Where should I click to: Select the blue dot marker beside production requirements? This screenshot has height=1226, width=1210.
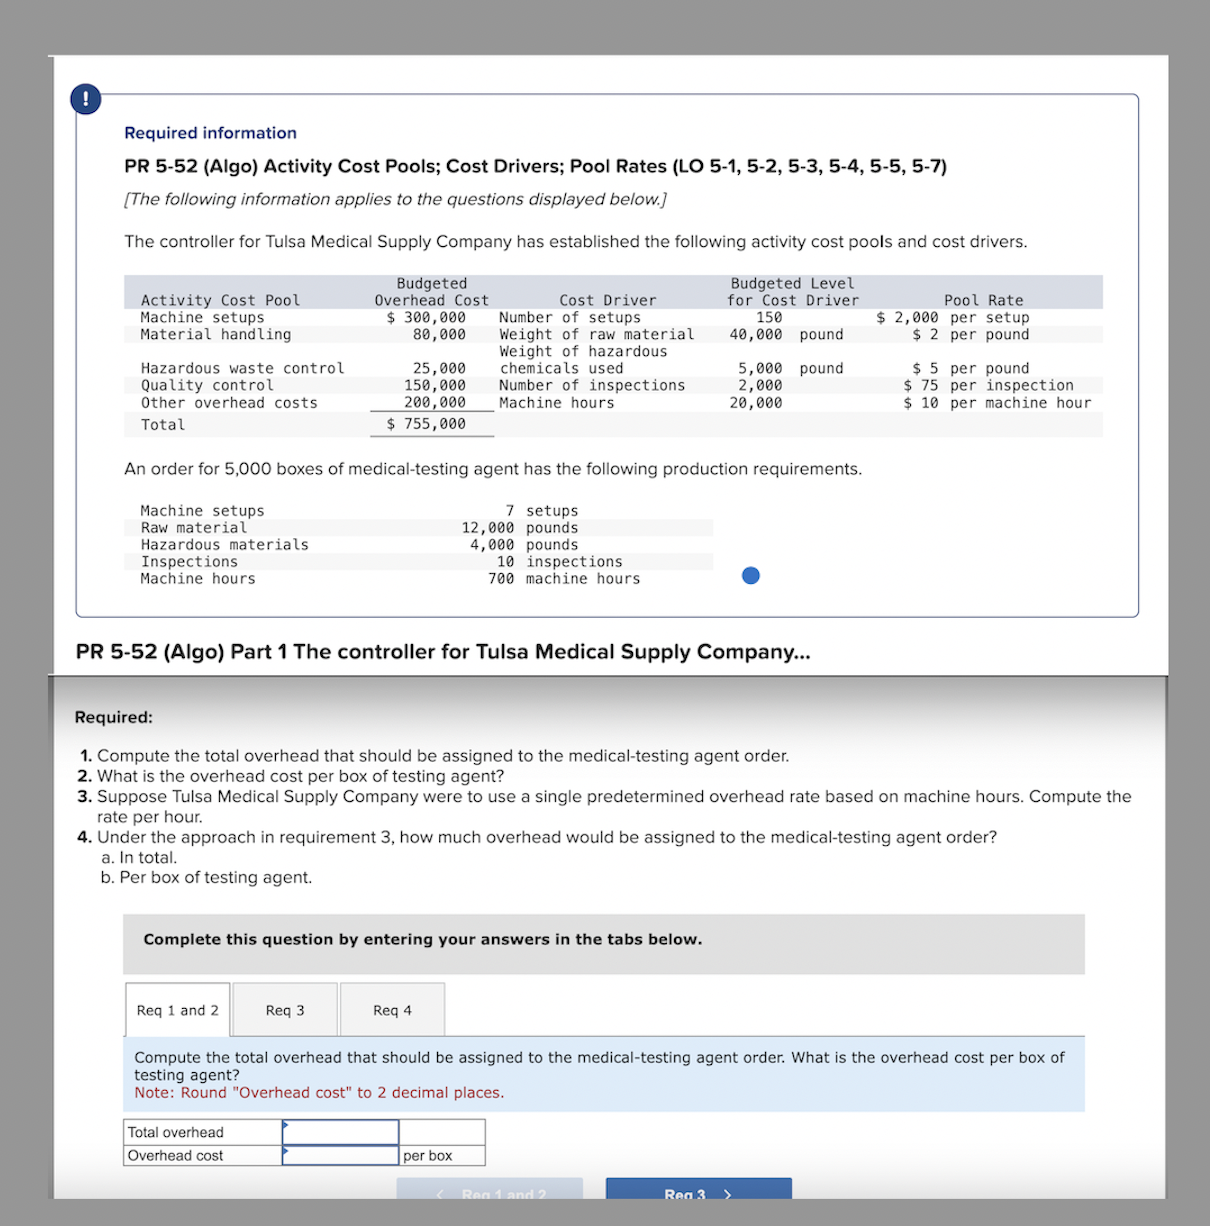pyautogui.click(x=750, y=575)
